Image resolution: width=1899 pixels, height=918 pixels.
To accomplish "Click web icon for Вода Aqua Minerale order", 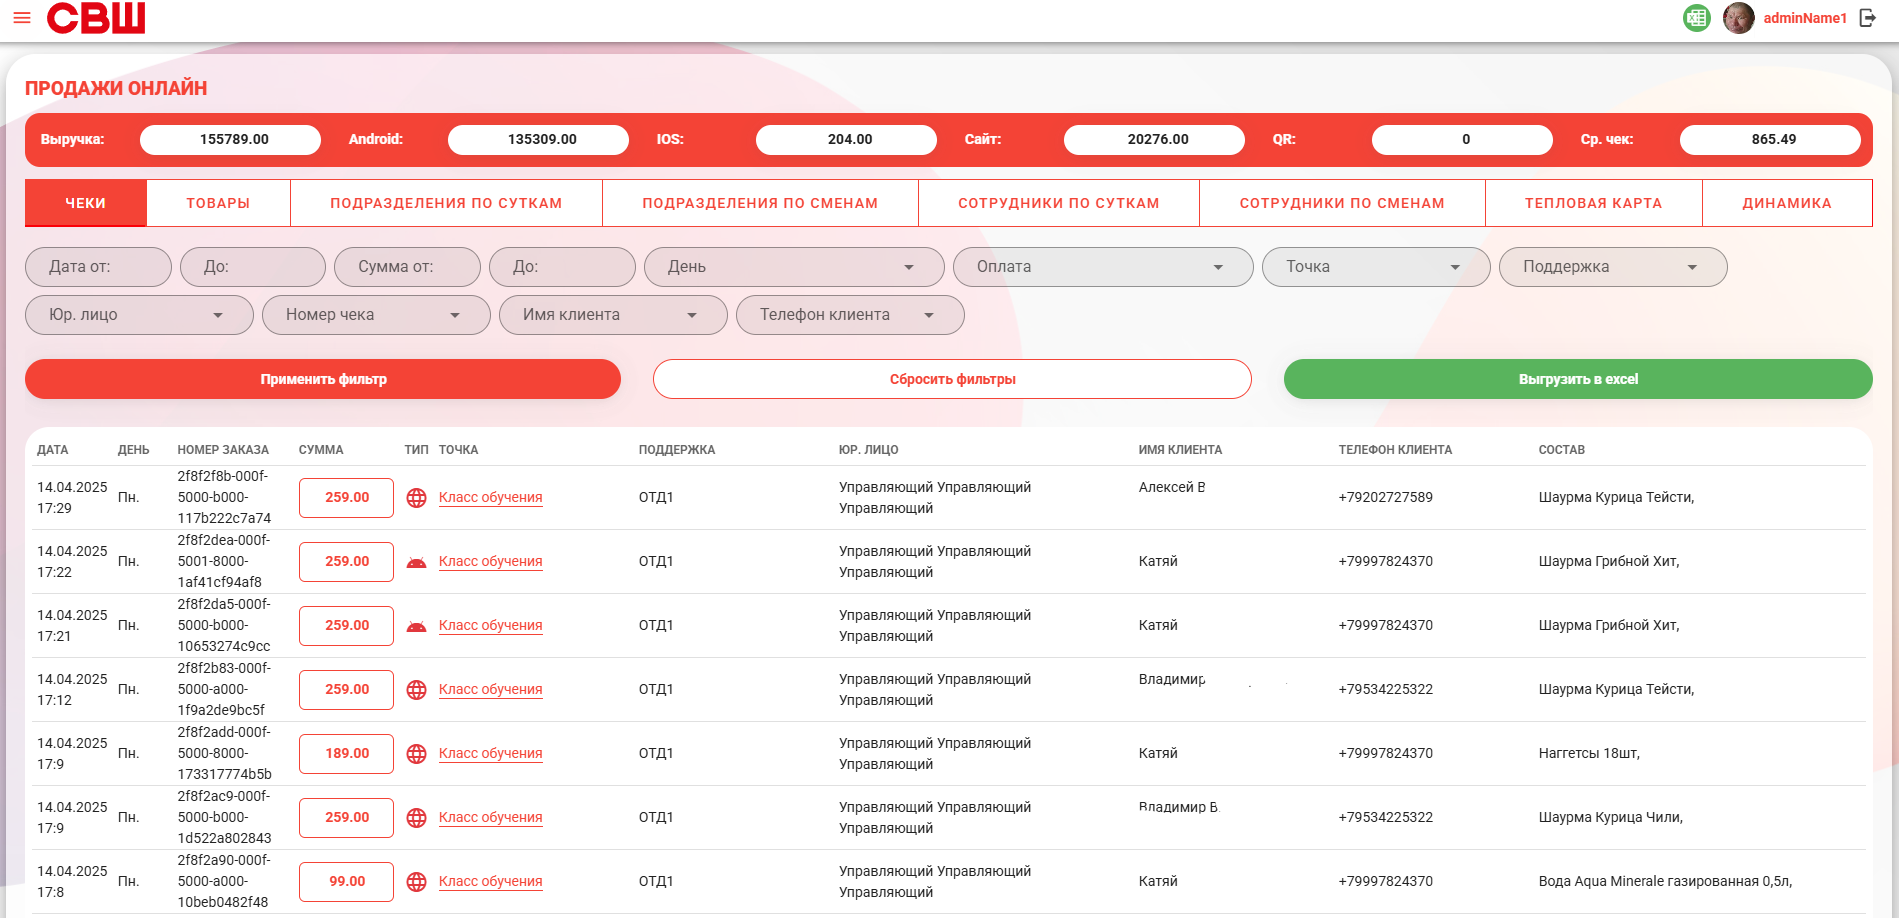I will (417, 882).
